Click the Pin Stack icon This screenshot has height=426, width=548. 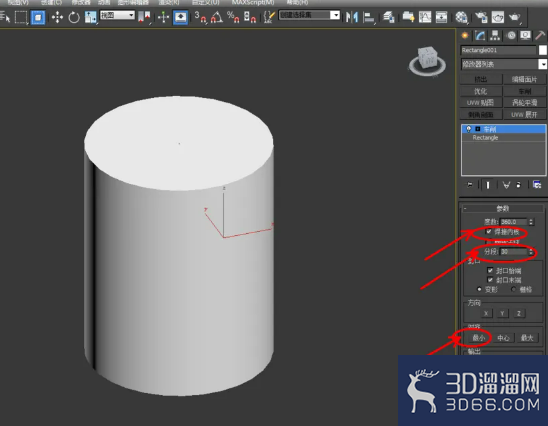pyautogui.click(x=470, y=185)
